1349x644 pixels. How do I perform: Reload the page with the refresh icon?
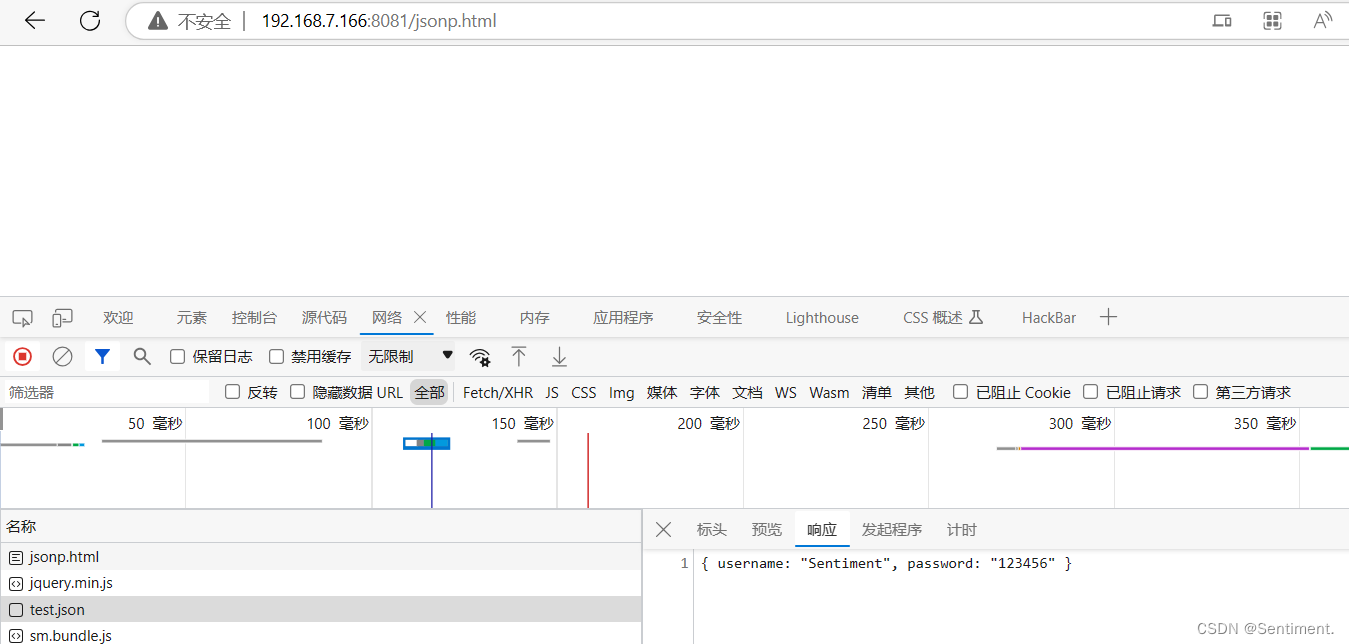90,21
